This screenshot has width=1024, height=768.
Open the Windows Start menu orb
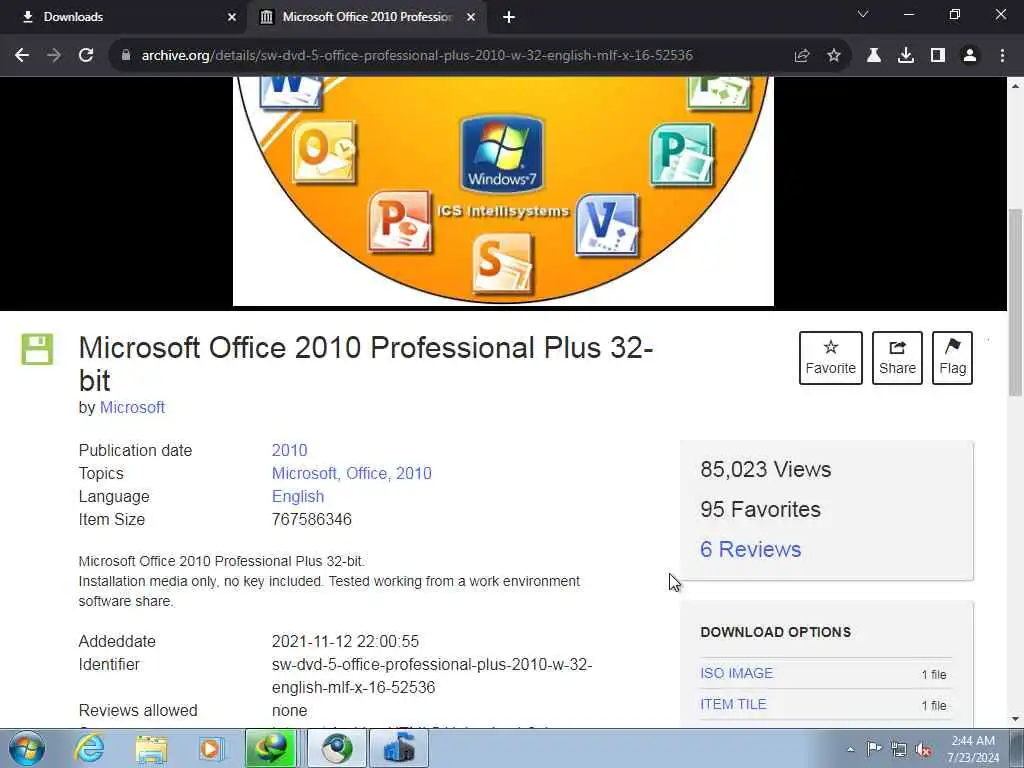(27, 748)
